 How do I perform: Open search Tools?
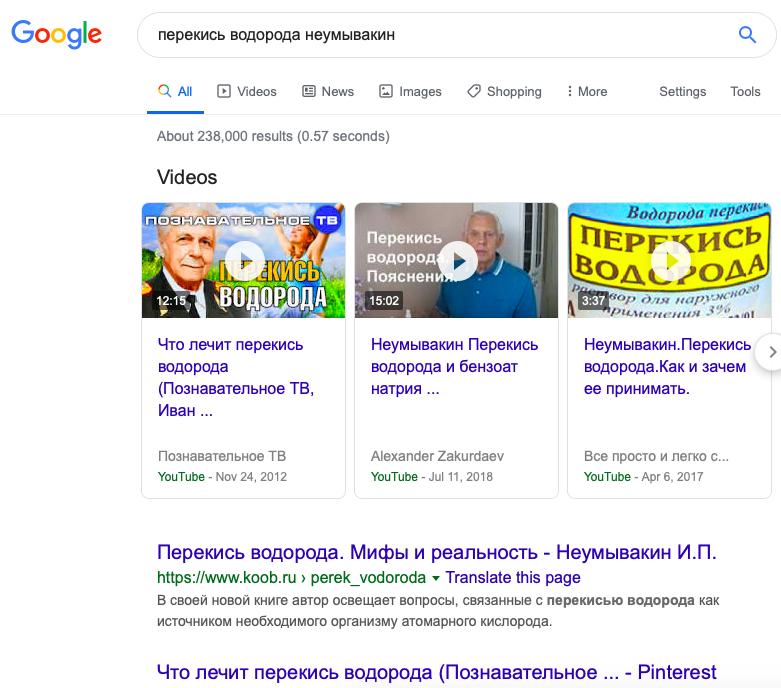[745, 92]
